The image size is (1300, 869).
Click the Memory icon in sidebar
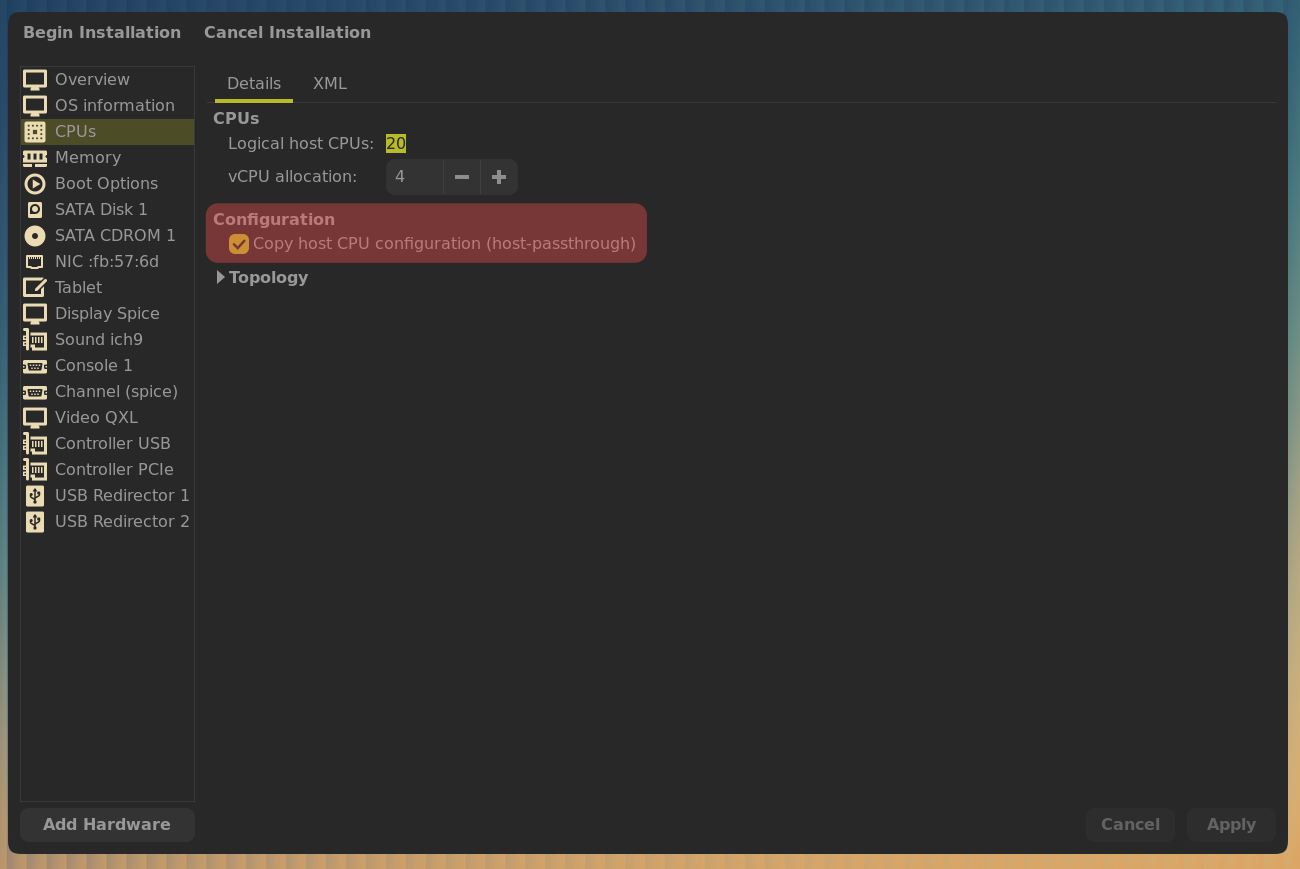click(x=35, y=158)
